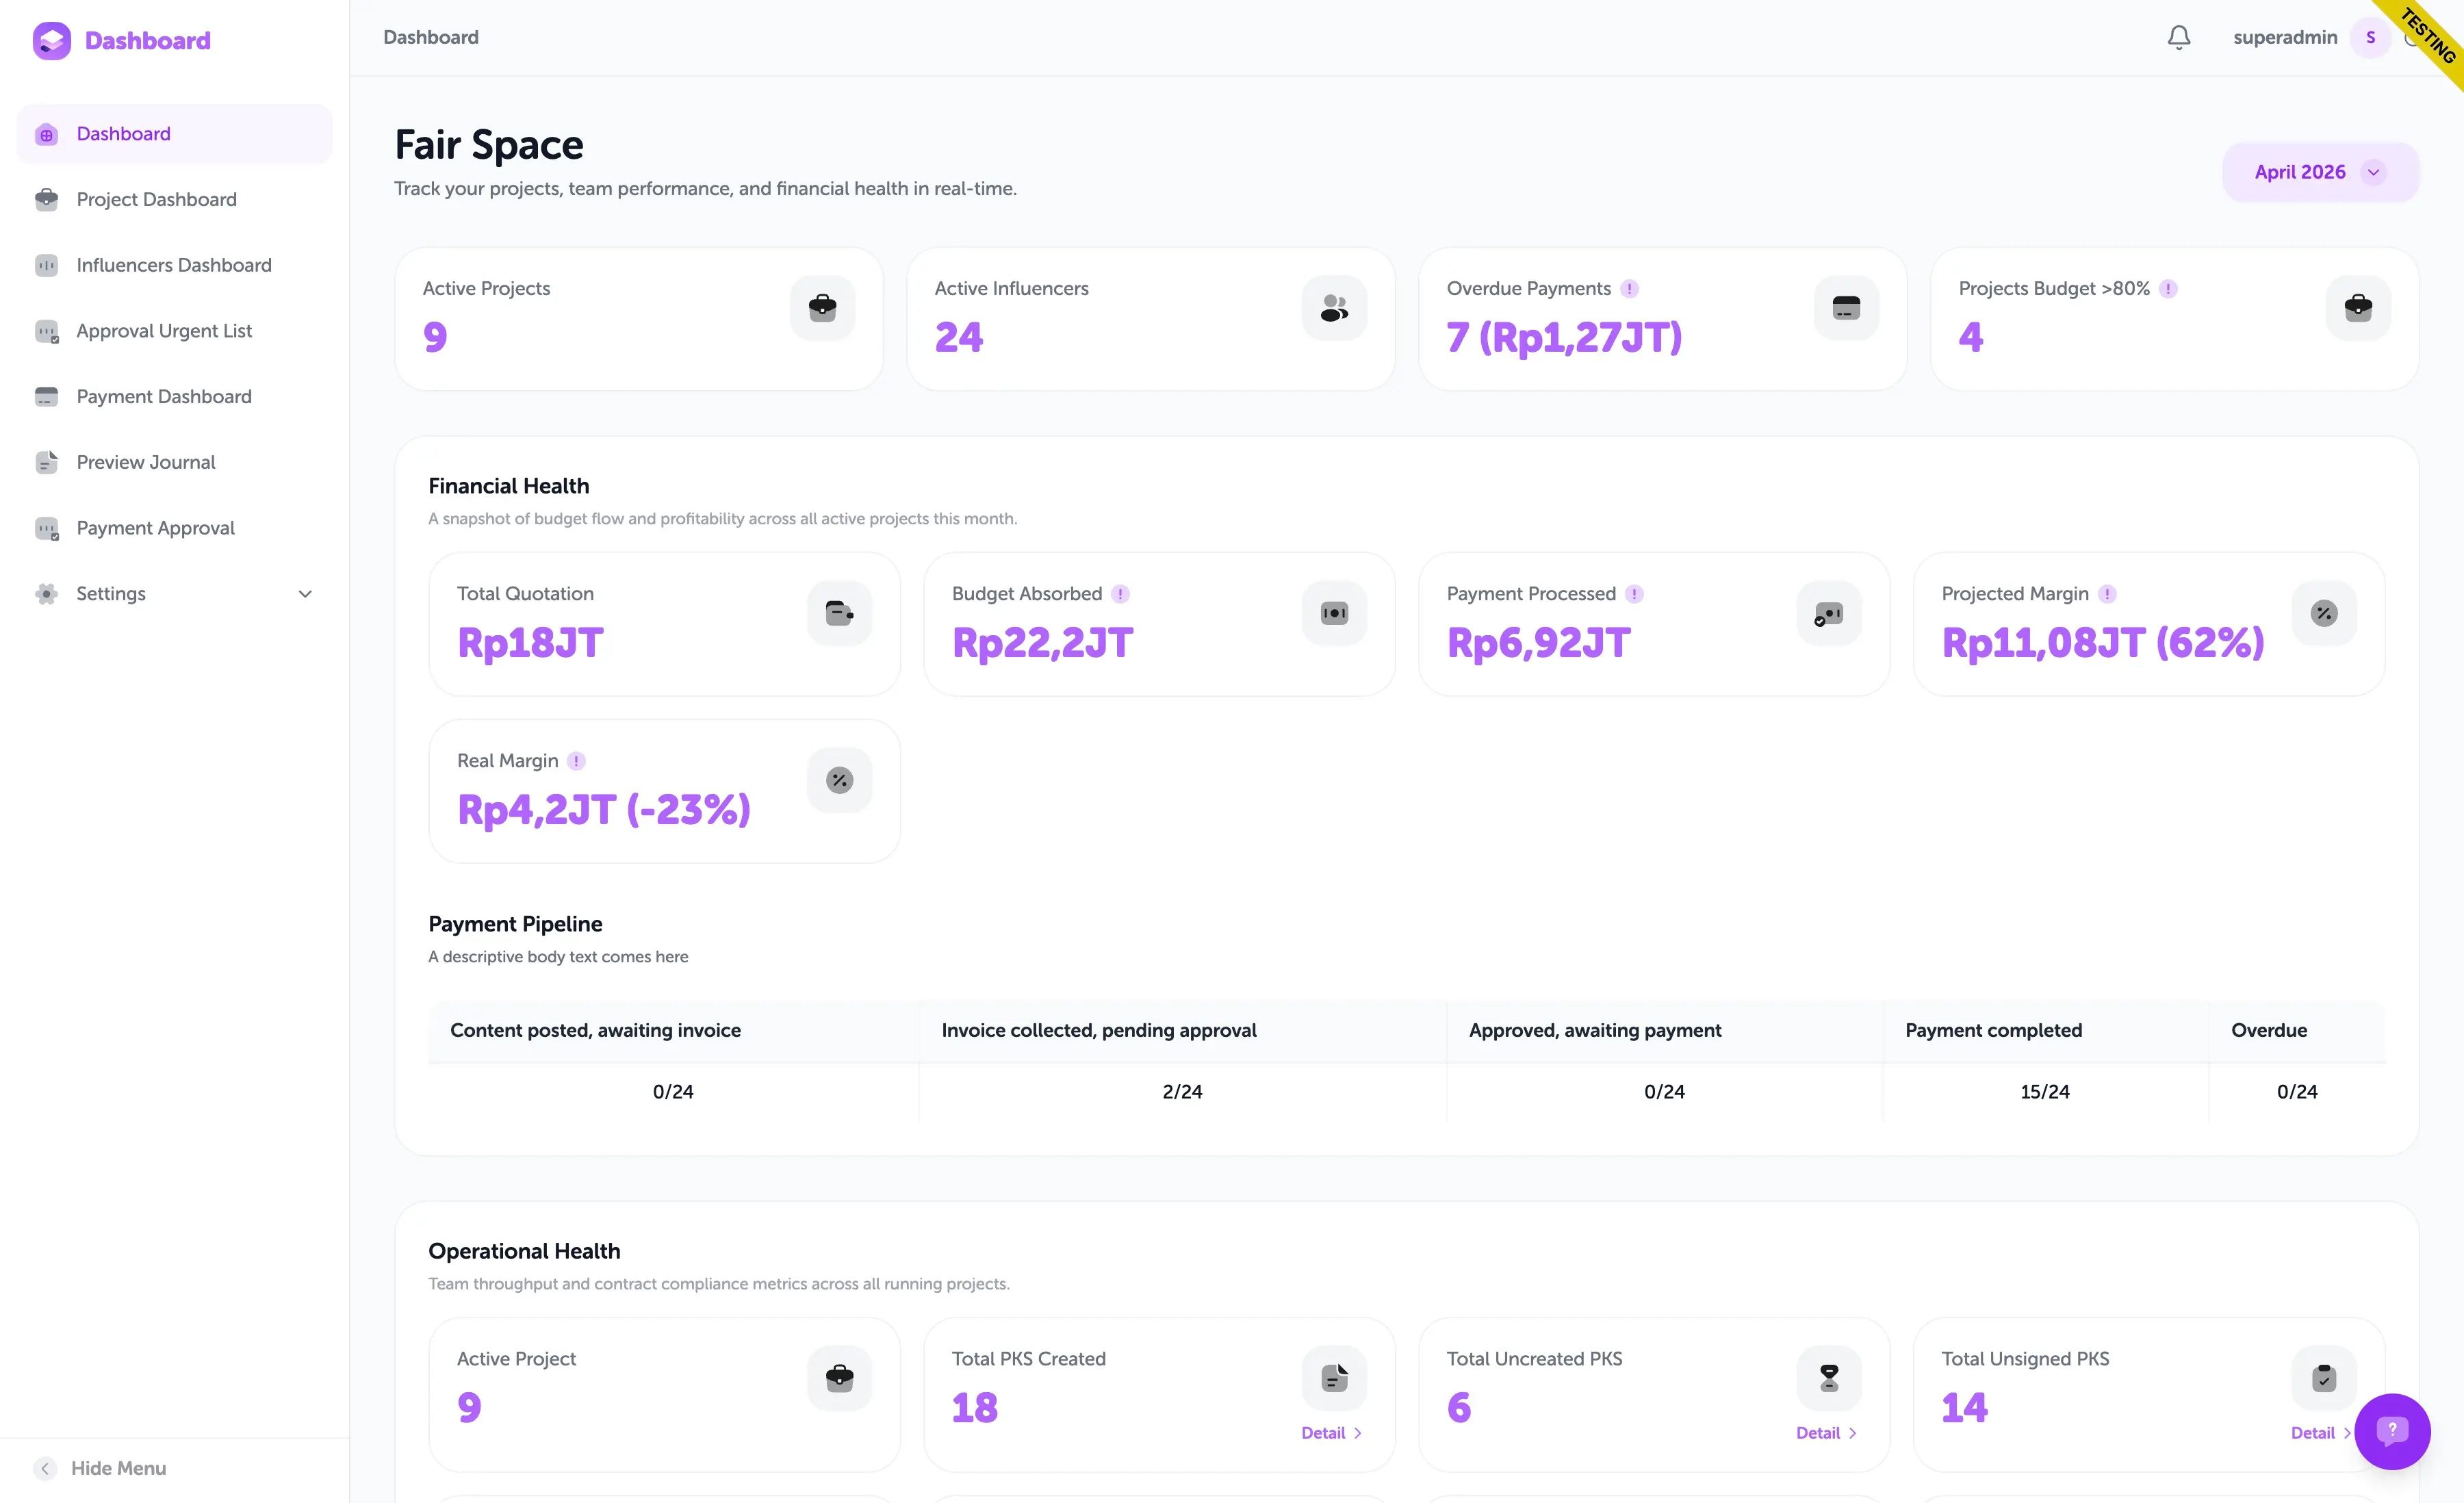Click the Detail link under Total Unsigned PKS
This screenshot has width=2464, height=1503.
click(2320, 1433)
